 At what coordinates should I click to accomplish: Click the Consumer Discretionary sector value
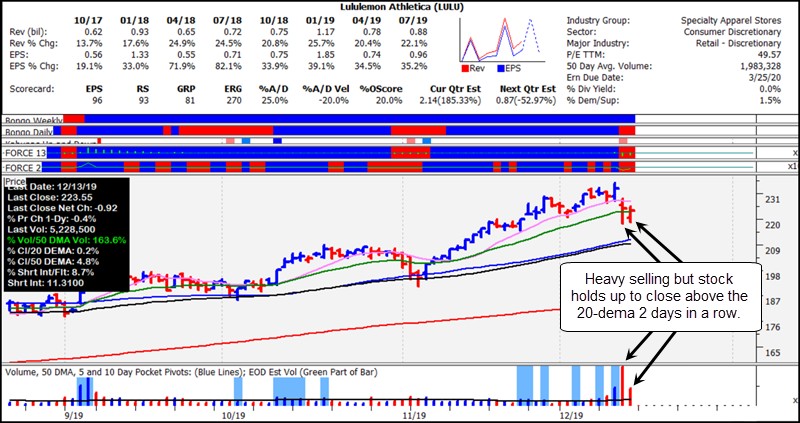pos(732,32)
